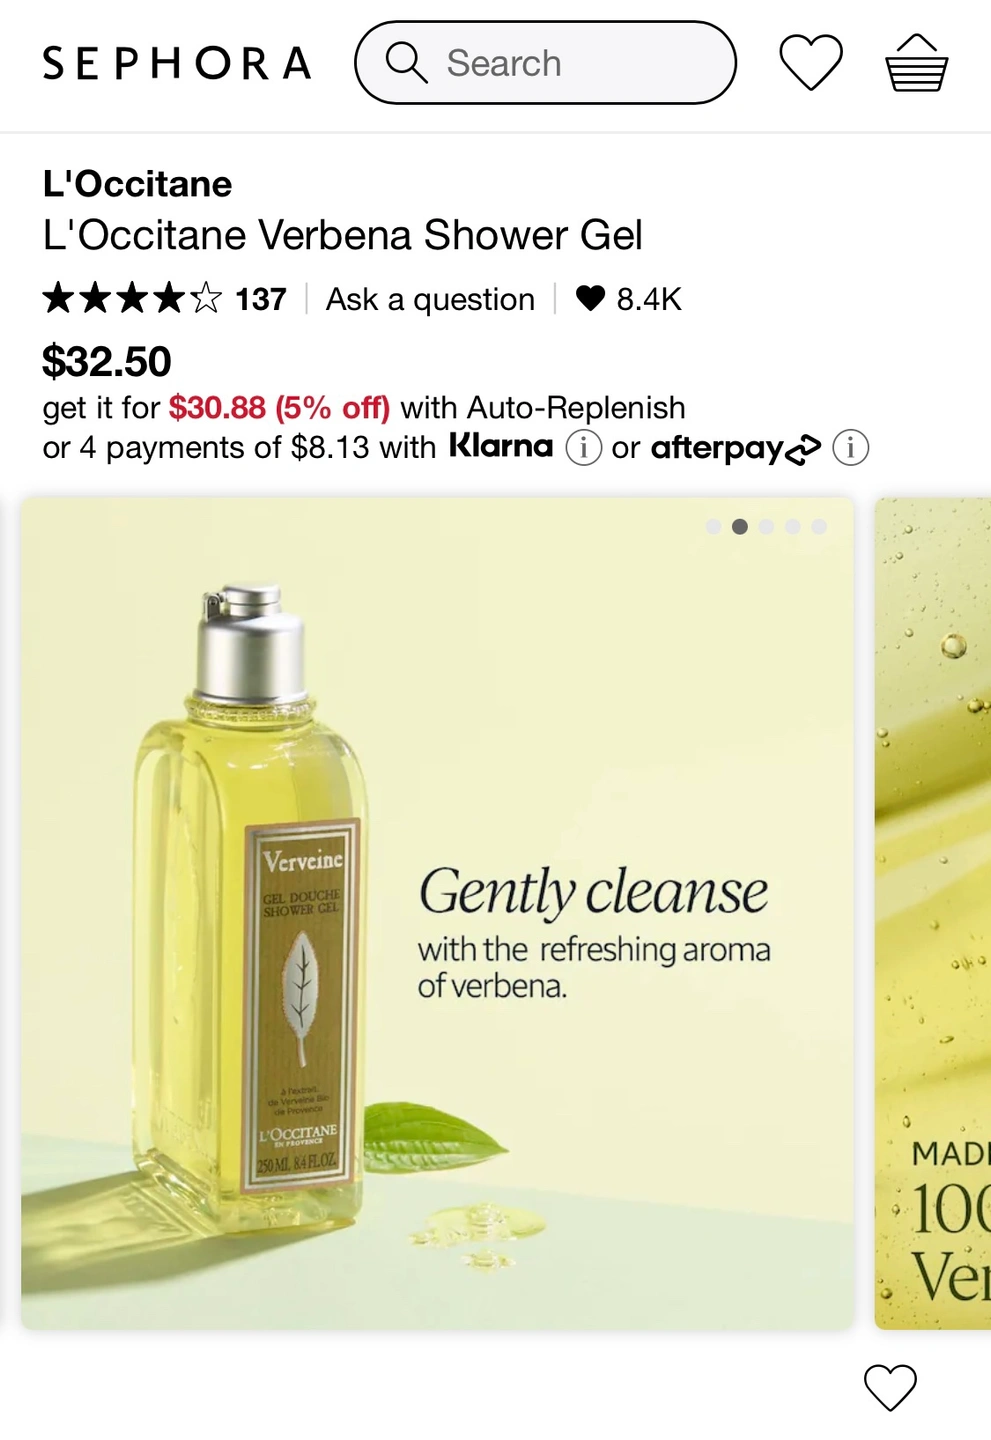Open the Loves heart icon in header

[x=811, y=62]
